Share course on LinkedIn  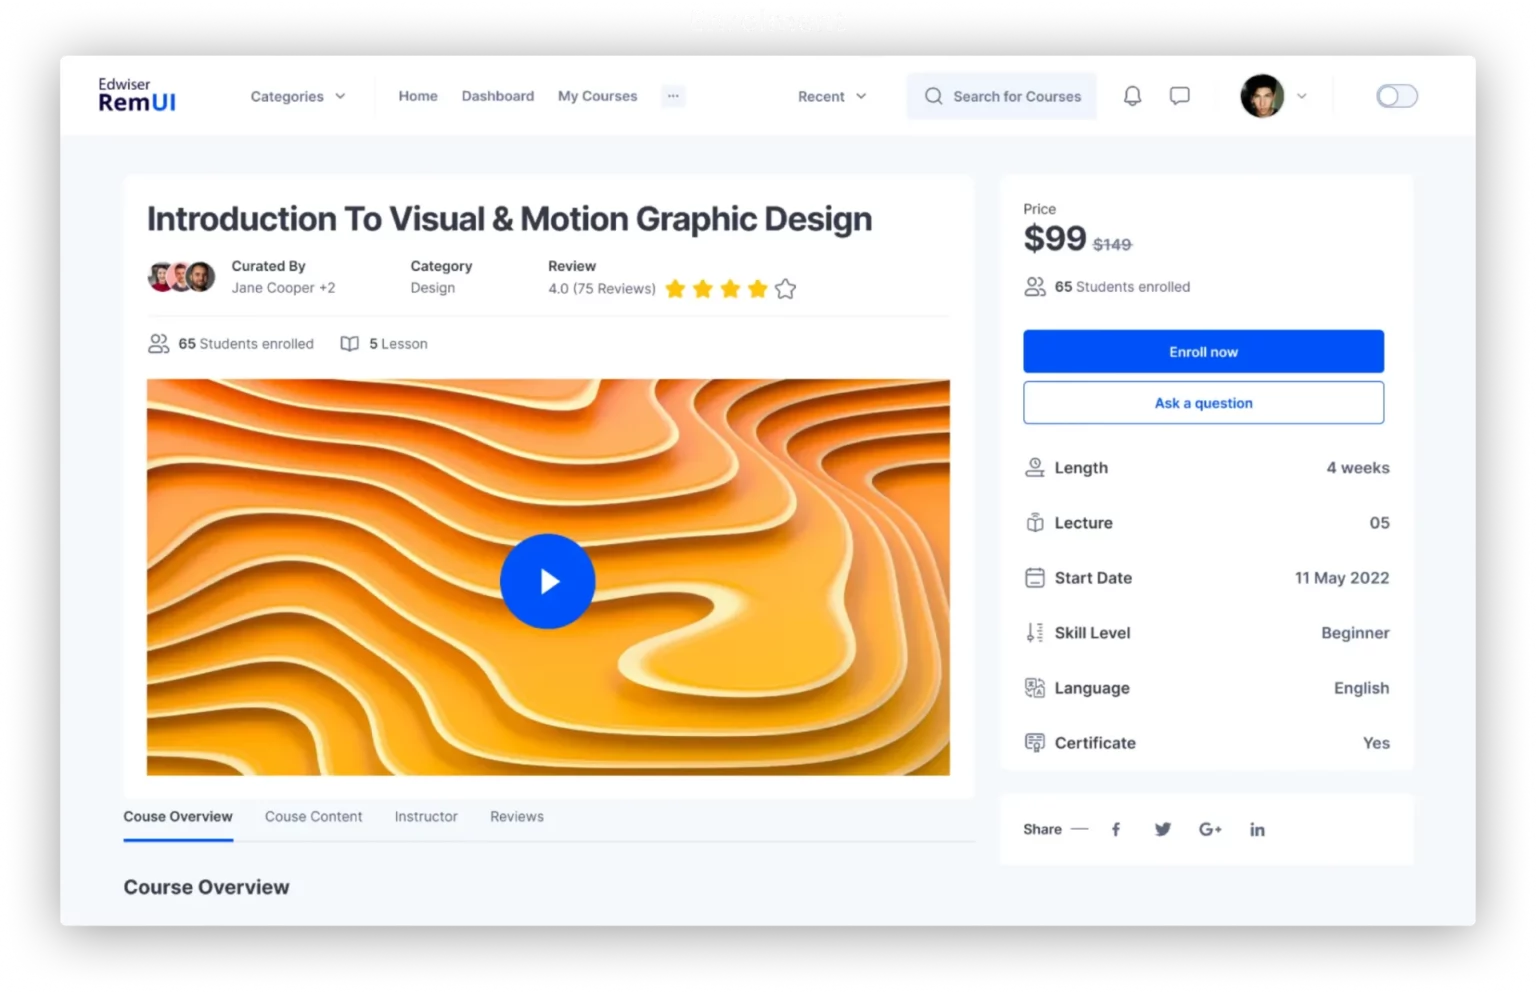(1257, 829)
